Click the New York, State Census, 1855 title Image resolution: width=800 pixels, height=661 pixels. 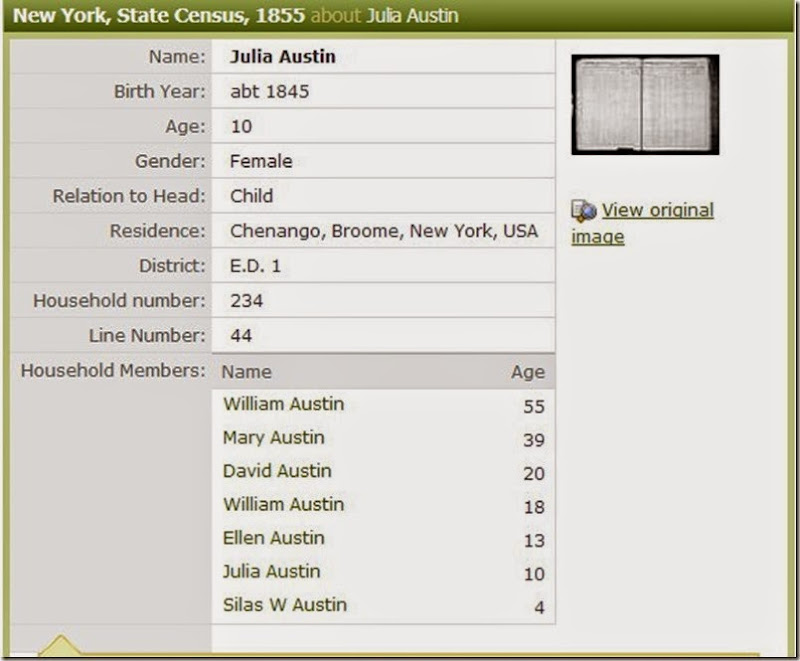[159, 15]
